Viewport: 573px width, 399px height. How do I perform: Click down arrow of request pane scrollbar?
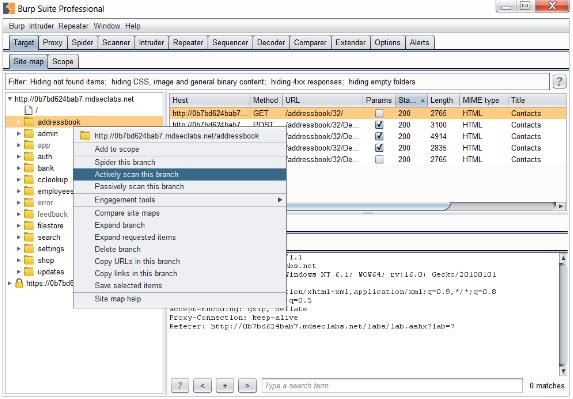[563, 371]
